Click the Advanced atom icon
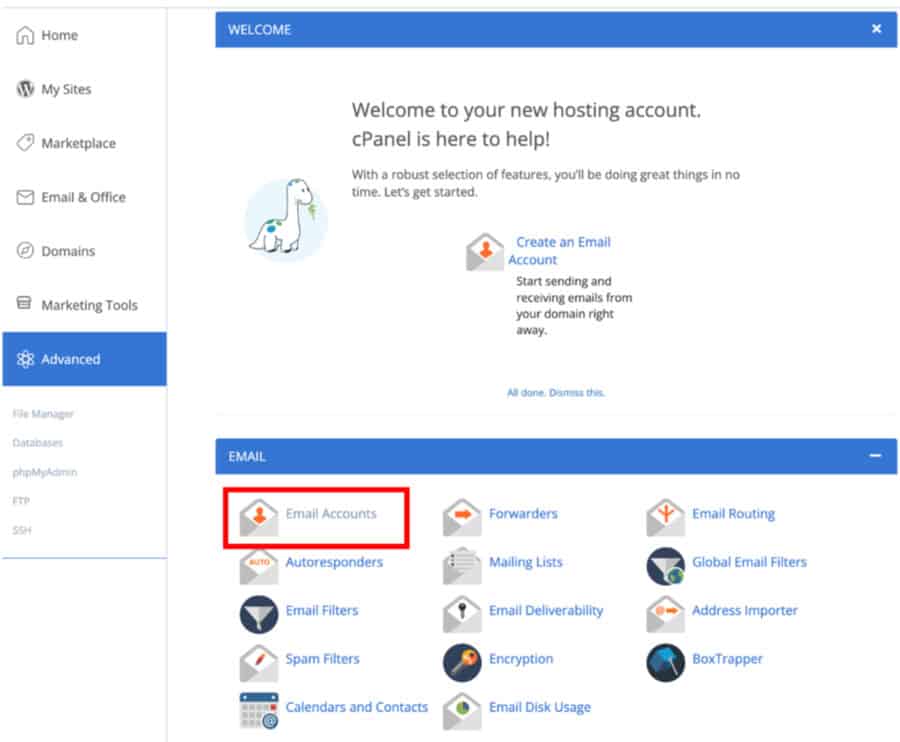Viewport: 900px width, 742px height. 25,359
